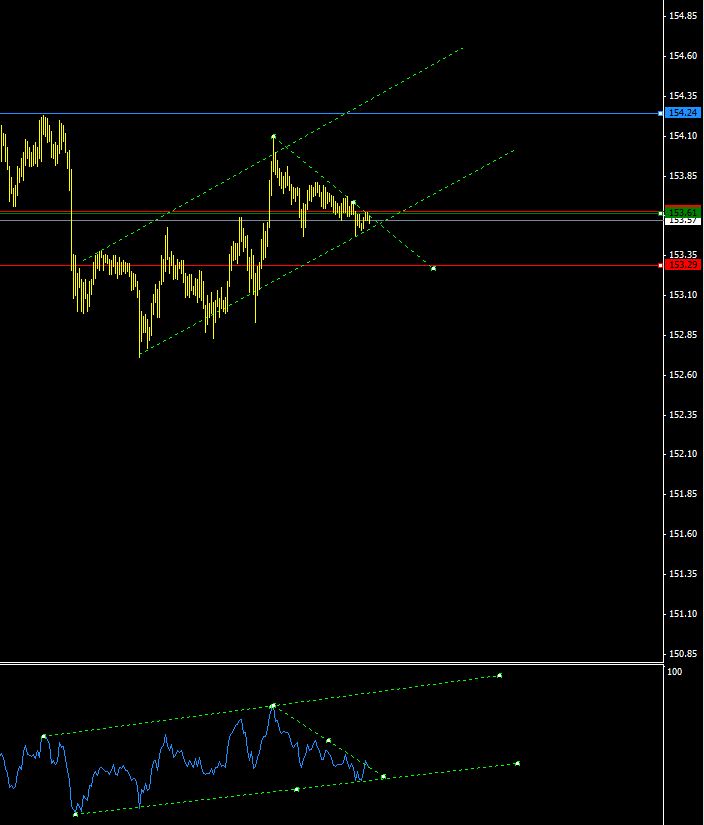Click the 151.10 price axis label
The width and height of the screenshot is (704, 825).
click(x=683, y=613)
